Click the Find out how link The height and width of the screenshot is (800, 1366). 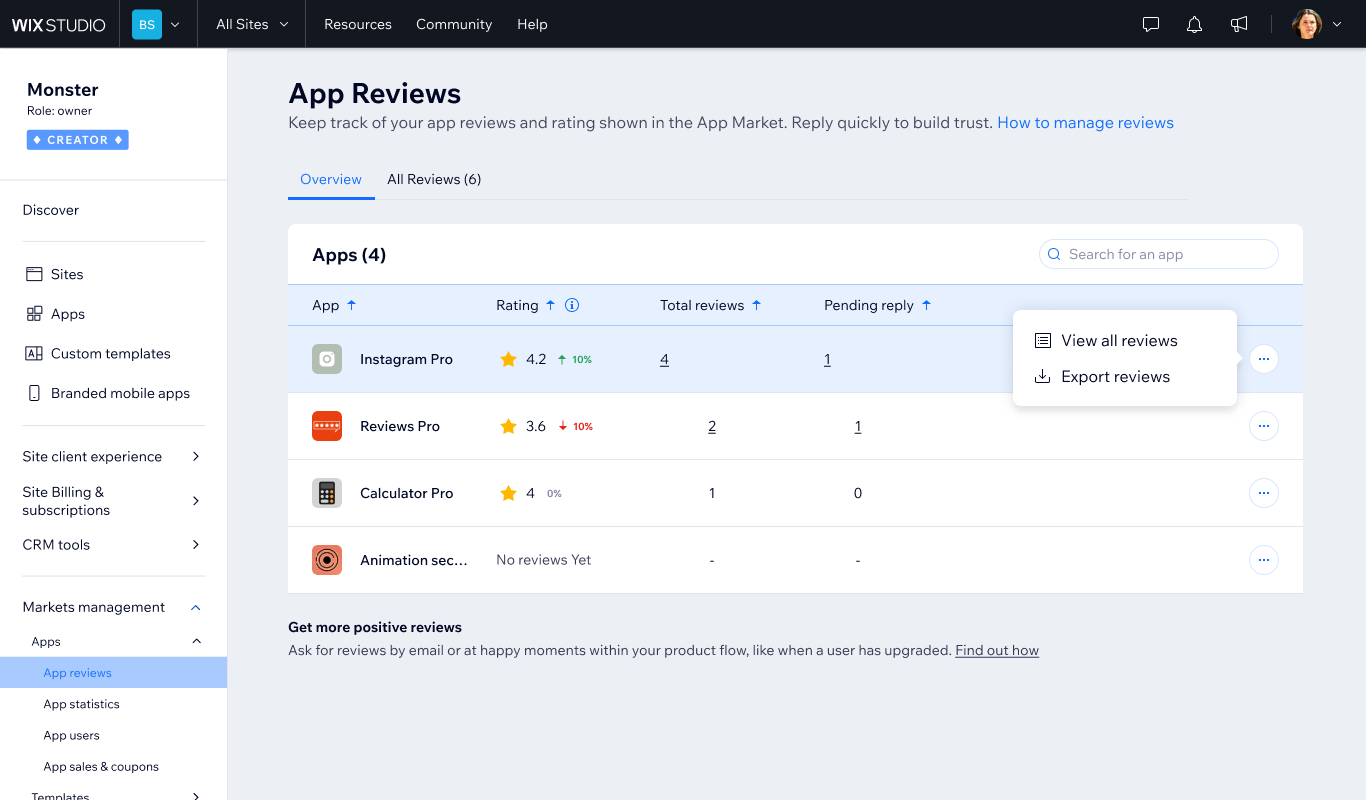(997, 650)
